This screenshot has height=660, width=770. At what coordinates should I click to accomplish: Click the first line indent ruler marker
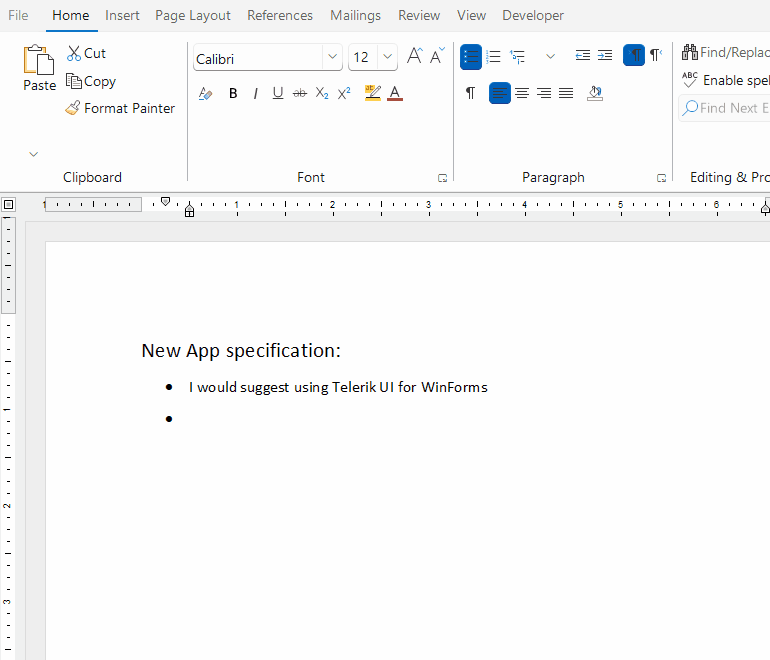[x=165, y=201]
